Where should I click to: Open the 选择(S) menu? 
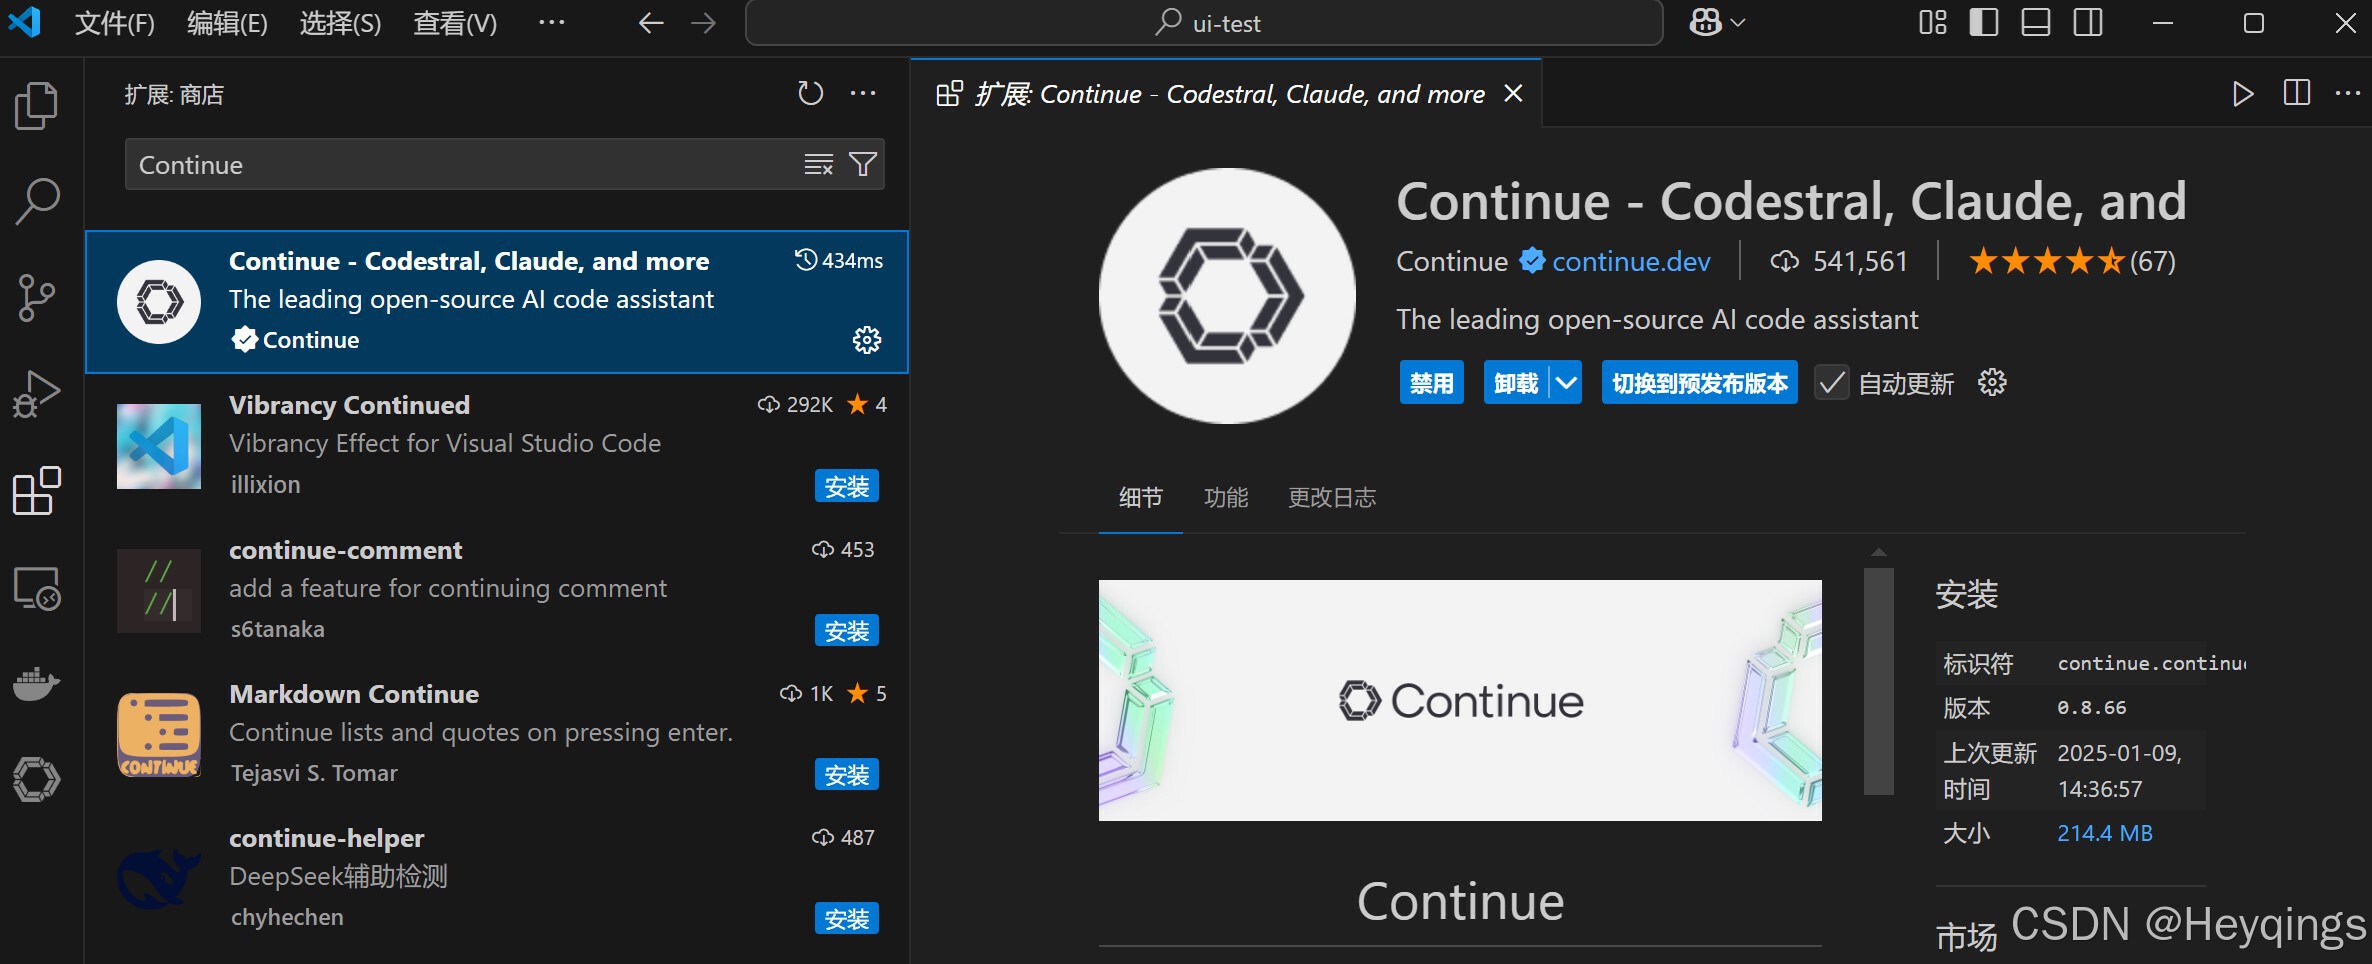(x=340, y=23)
